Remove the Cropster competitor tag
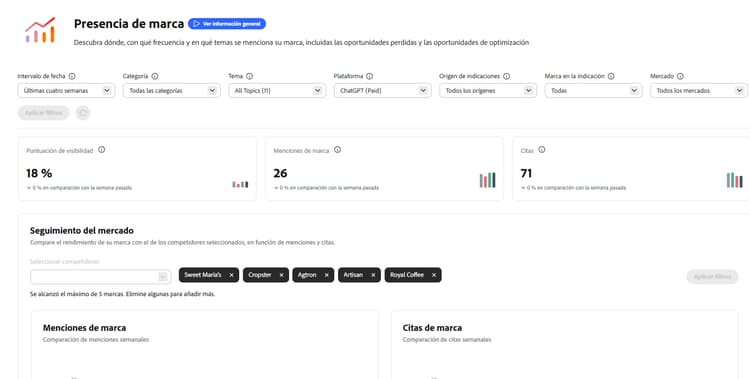 pyautogui.click(x=281, y=275)
